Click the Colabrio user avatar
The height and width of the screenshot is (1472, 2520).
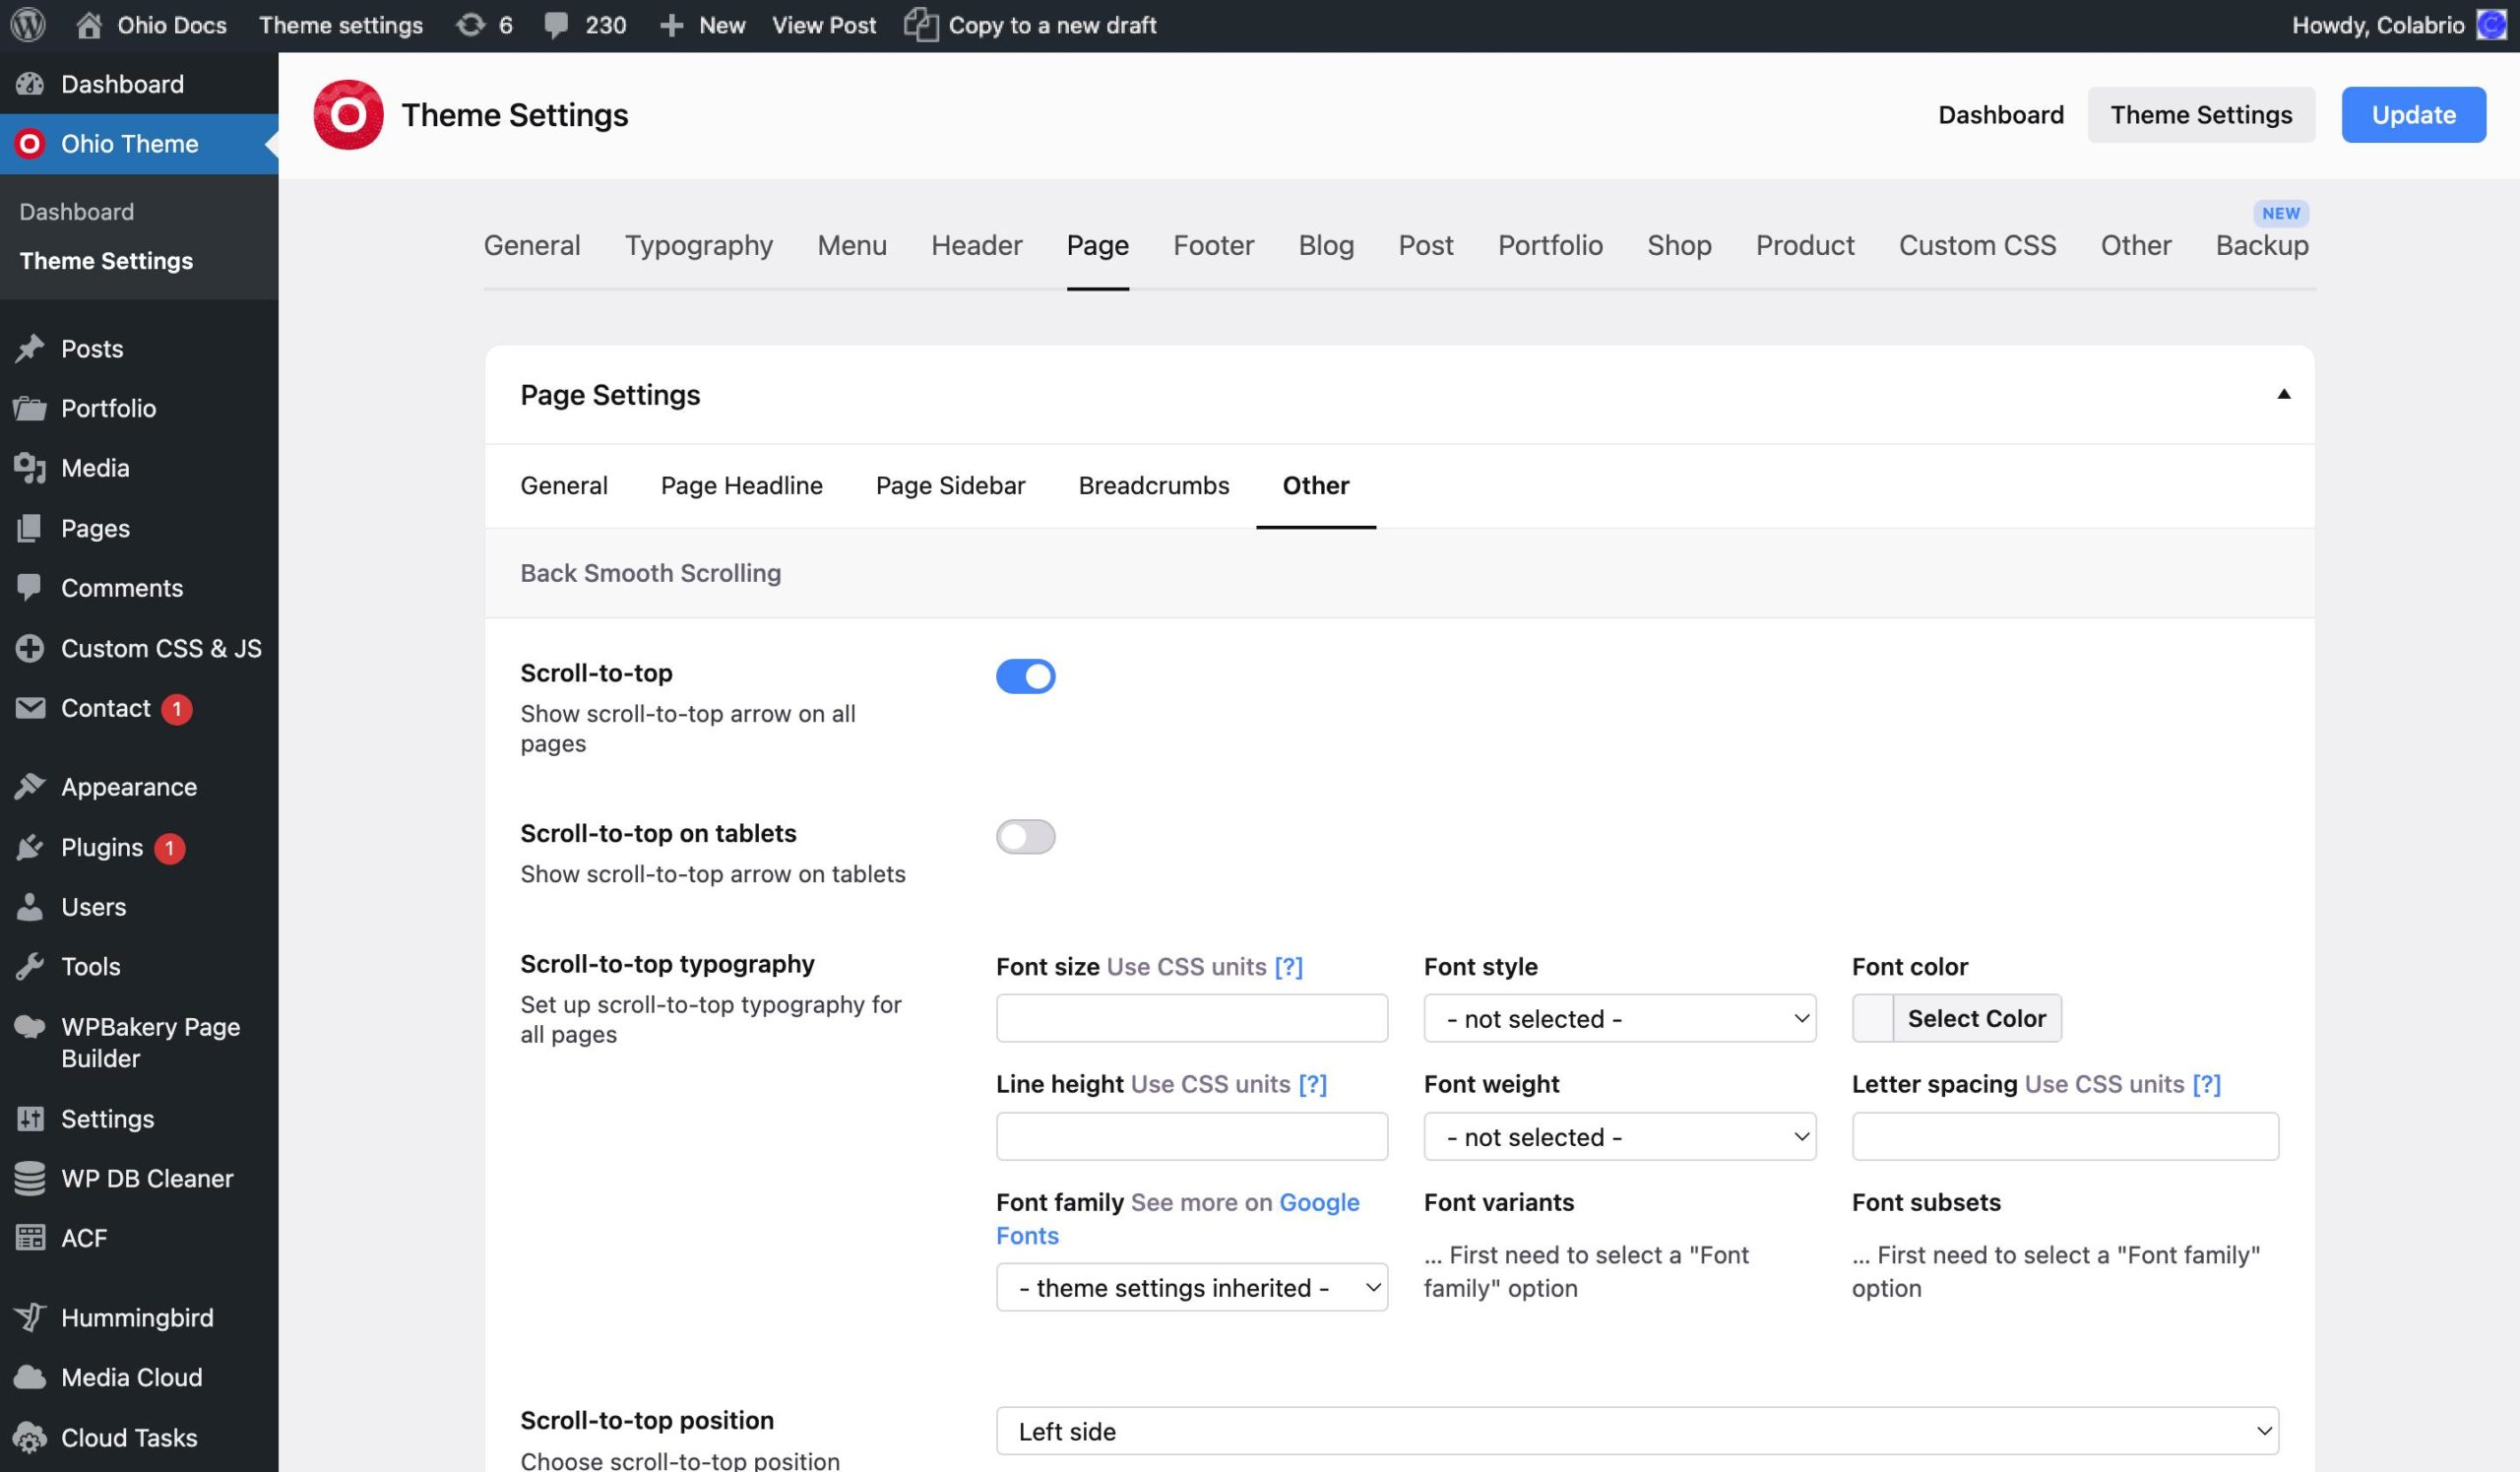pos(2491,25)
